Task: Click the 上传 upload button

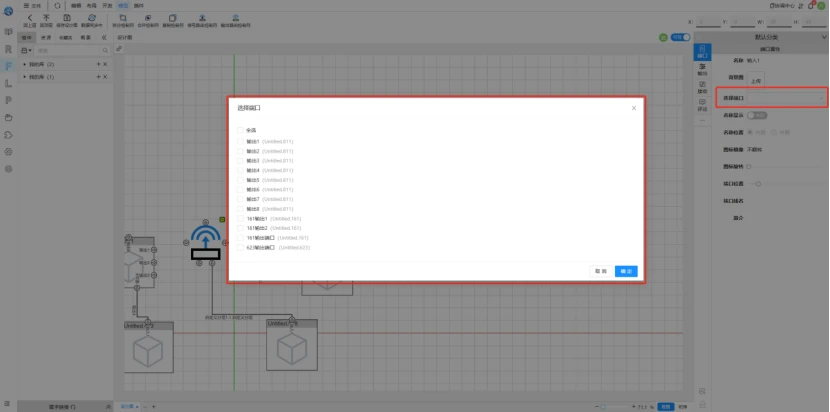Action: tap(756, 80)
